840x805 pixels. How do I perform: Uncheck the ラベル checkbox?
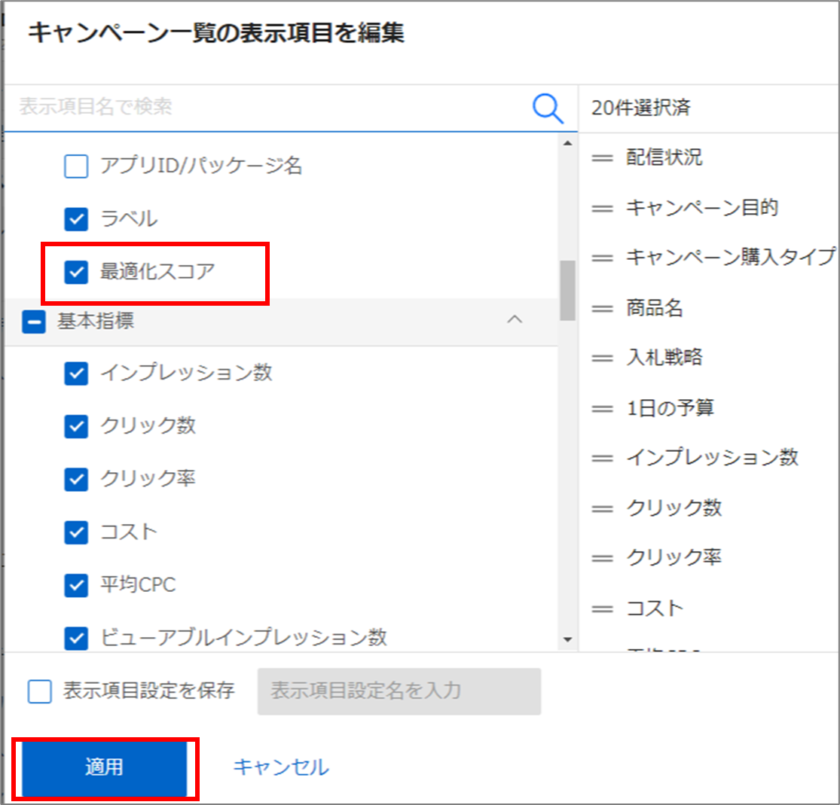pos(76,218)
